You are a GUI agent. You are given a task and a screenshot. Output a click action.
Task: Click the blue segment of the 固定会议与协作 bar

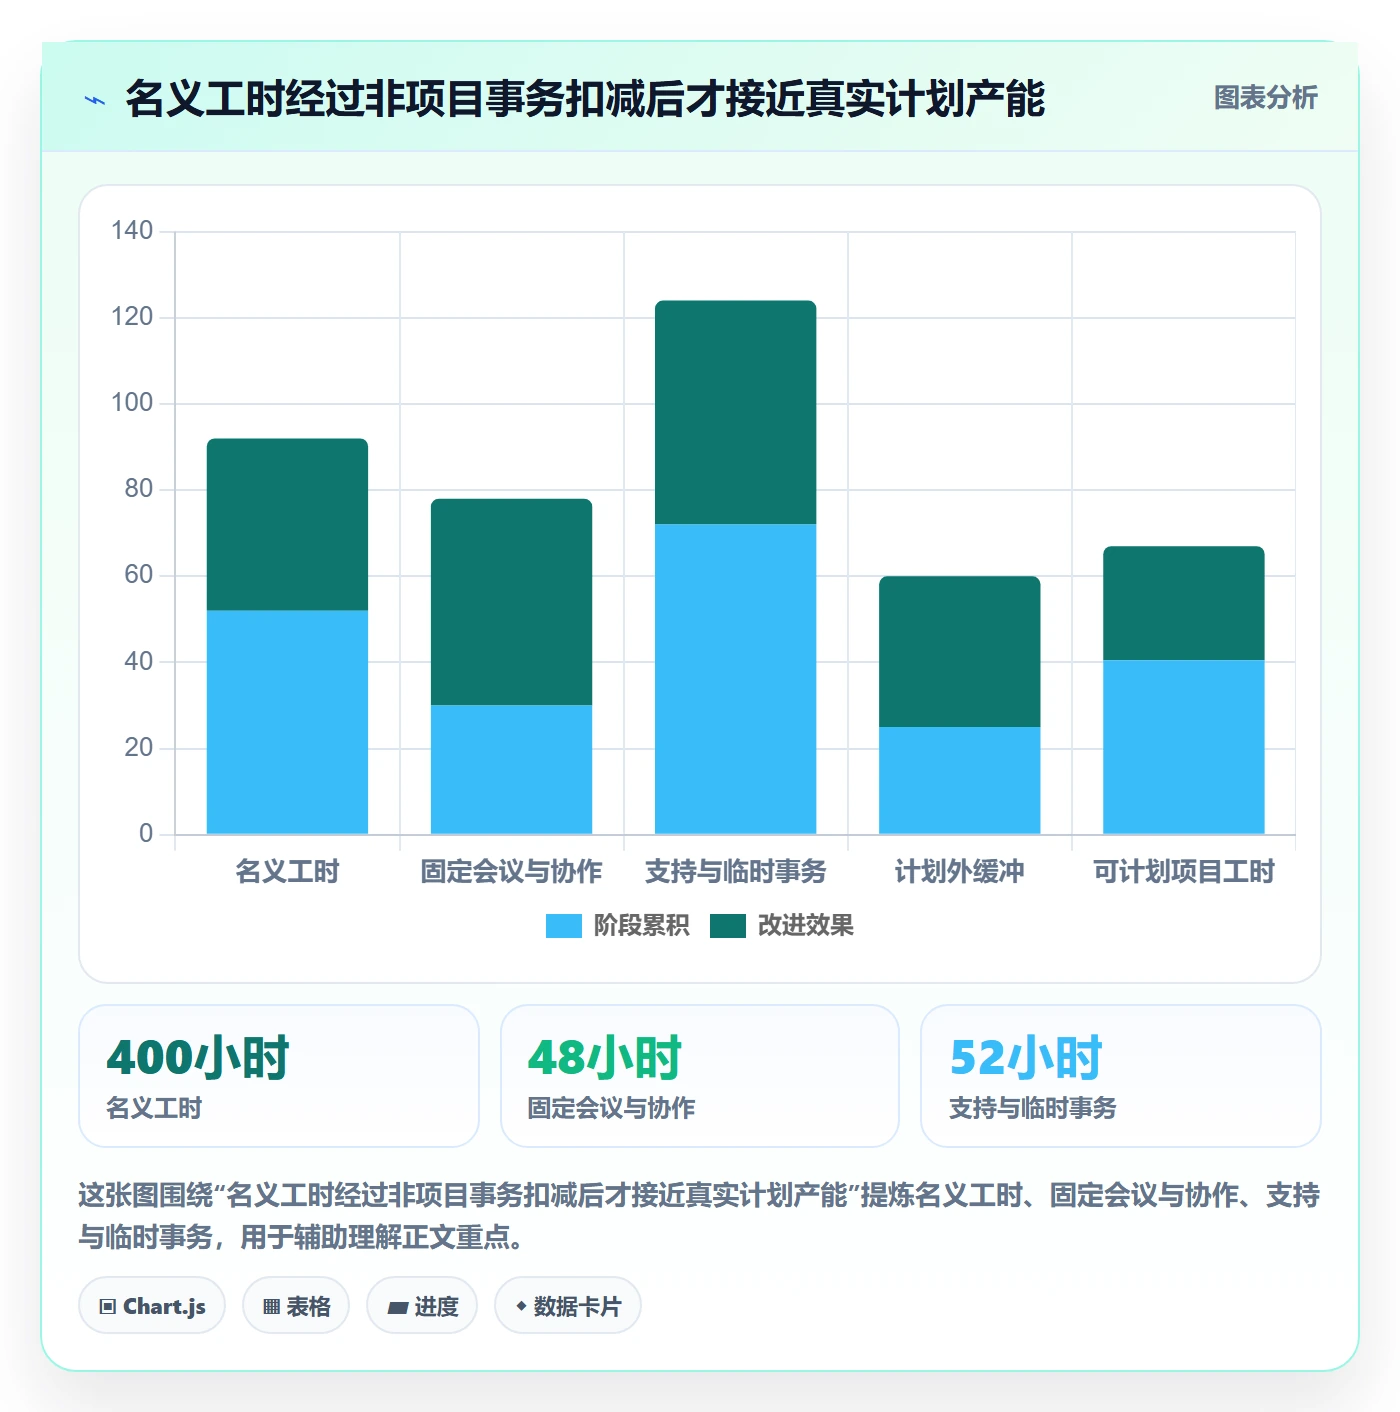(511, 769)
